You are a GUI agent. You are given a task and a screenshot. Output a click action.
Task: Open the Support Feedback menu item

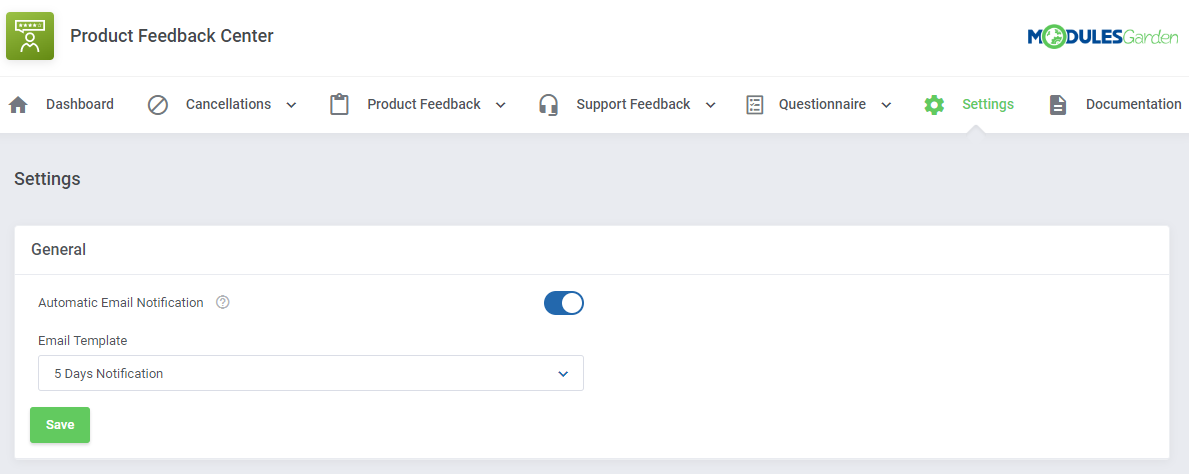pos(633,105)
